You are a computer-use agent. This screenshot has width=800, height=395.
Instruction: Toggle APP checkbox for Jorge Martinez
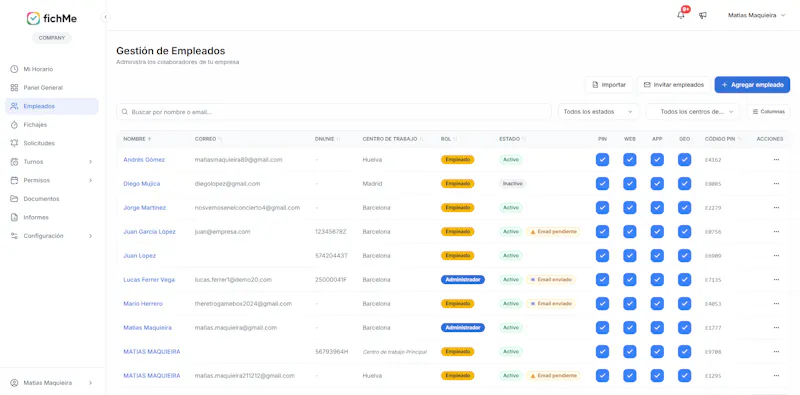[657, 208]
